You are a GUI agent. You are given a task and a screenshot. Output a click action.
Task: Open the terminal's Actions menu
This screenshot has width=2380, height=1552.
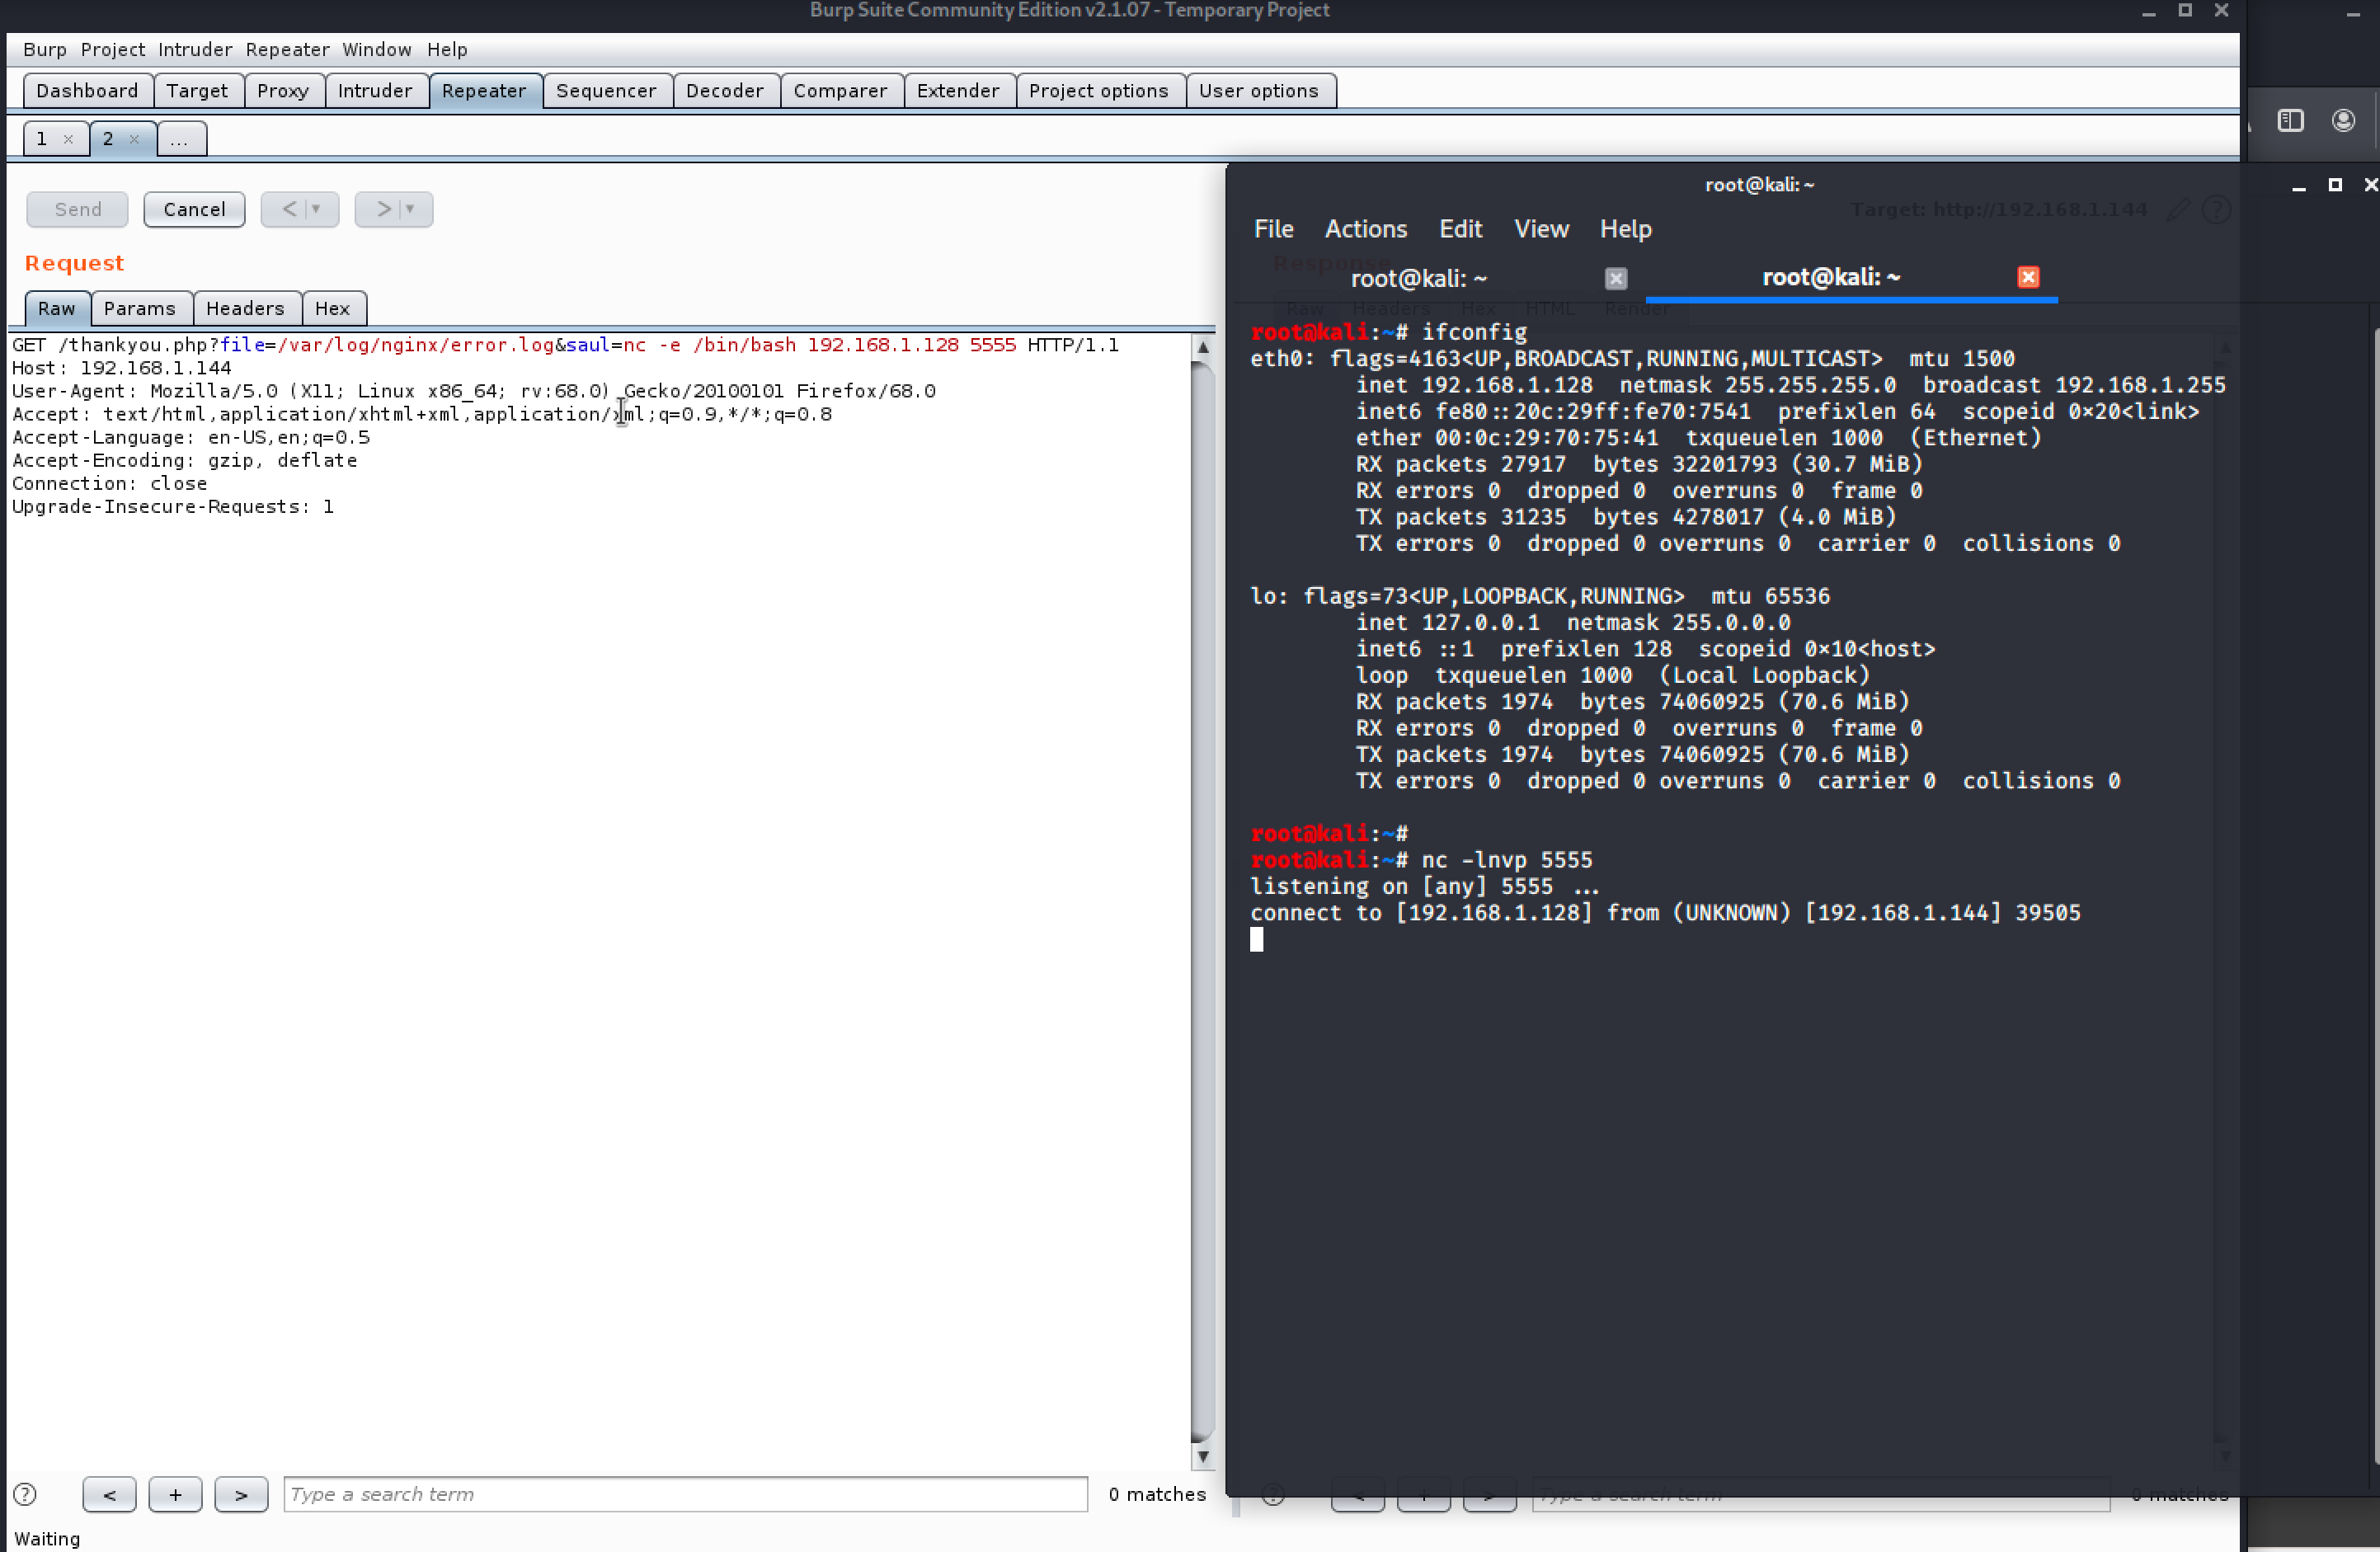[1365, 229]
